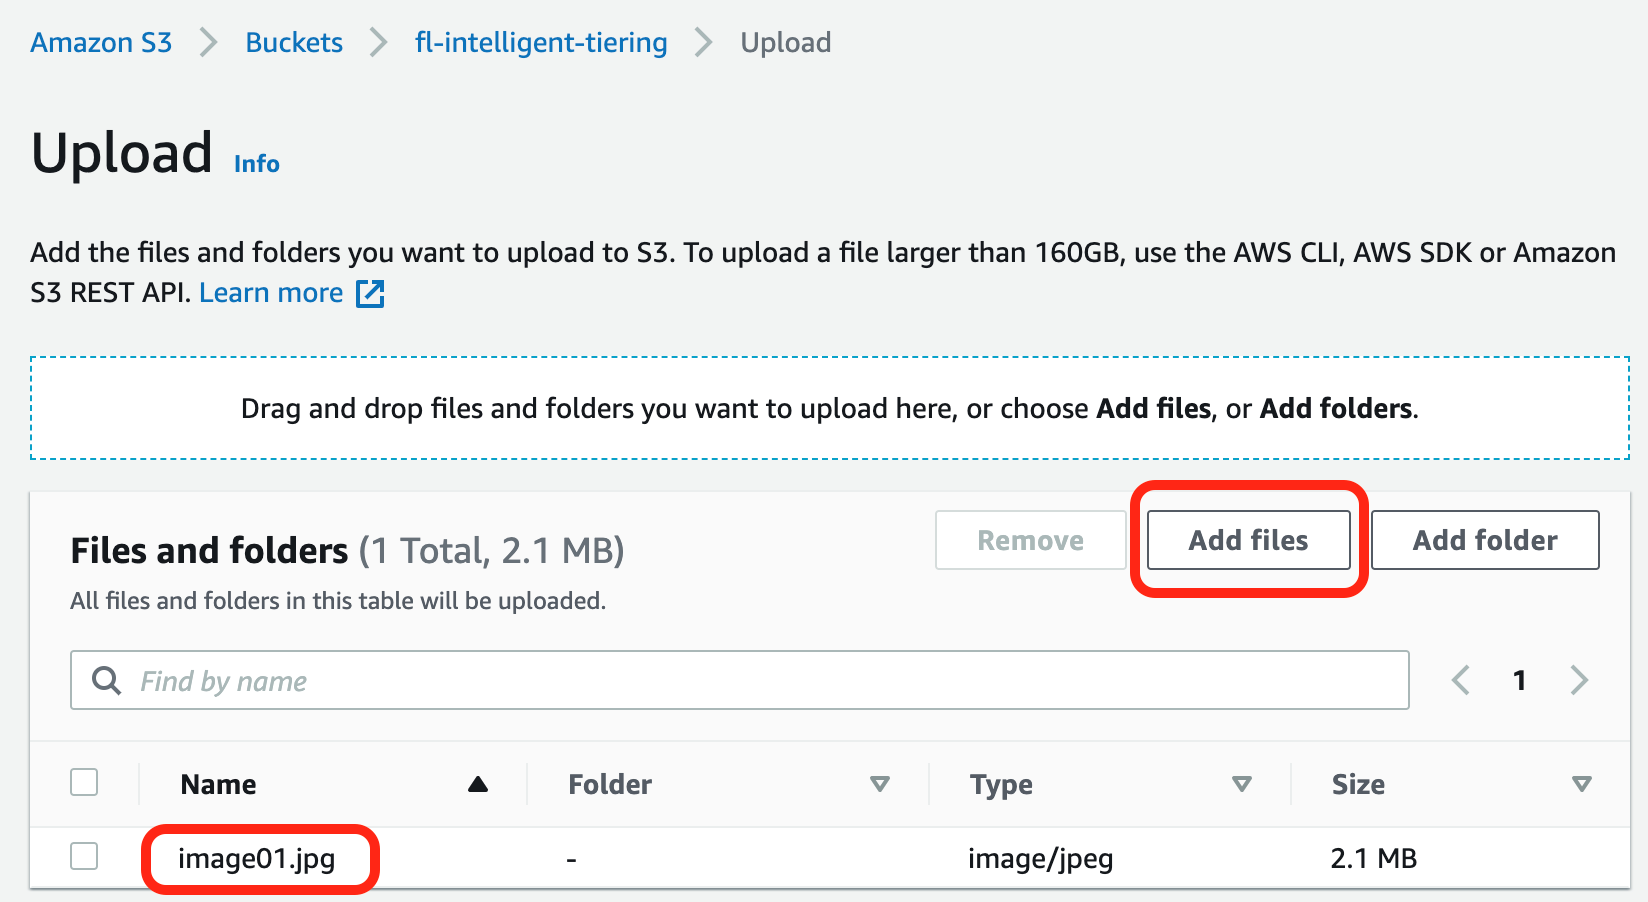This screenshot has height=902, width=1648.
Task: Sort by Type column arrow
Action: pos(1242,785)
